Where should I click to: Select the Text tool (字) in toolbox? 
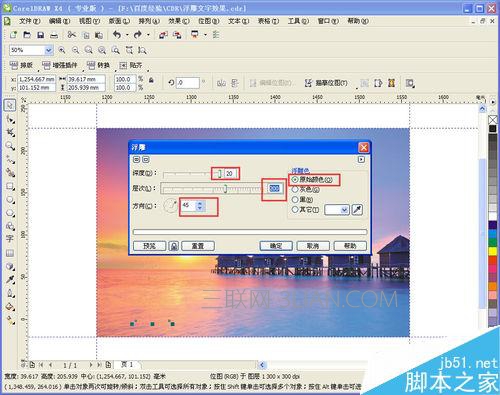10,239
